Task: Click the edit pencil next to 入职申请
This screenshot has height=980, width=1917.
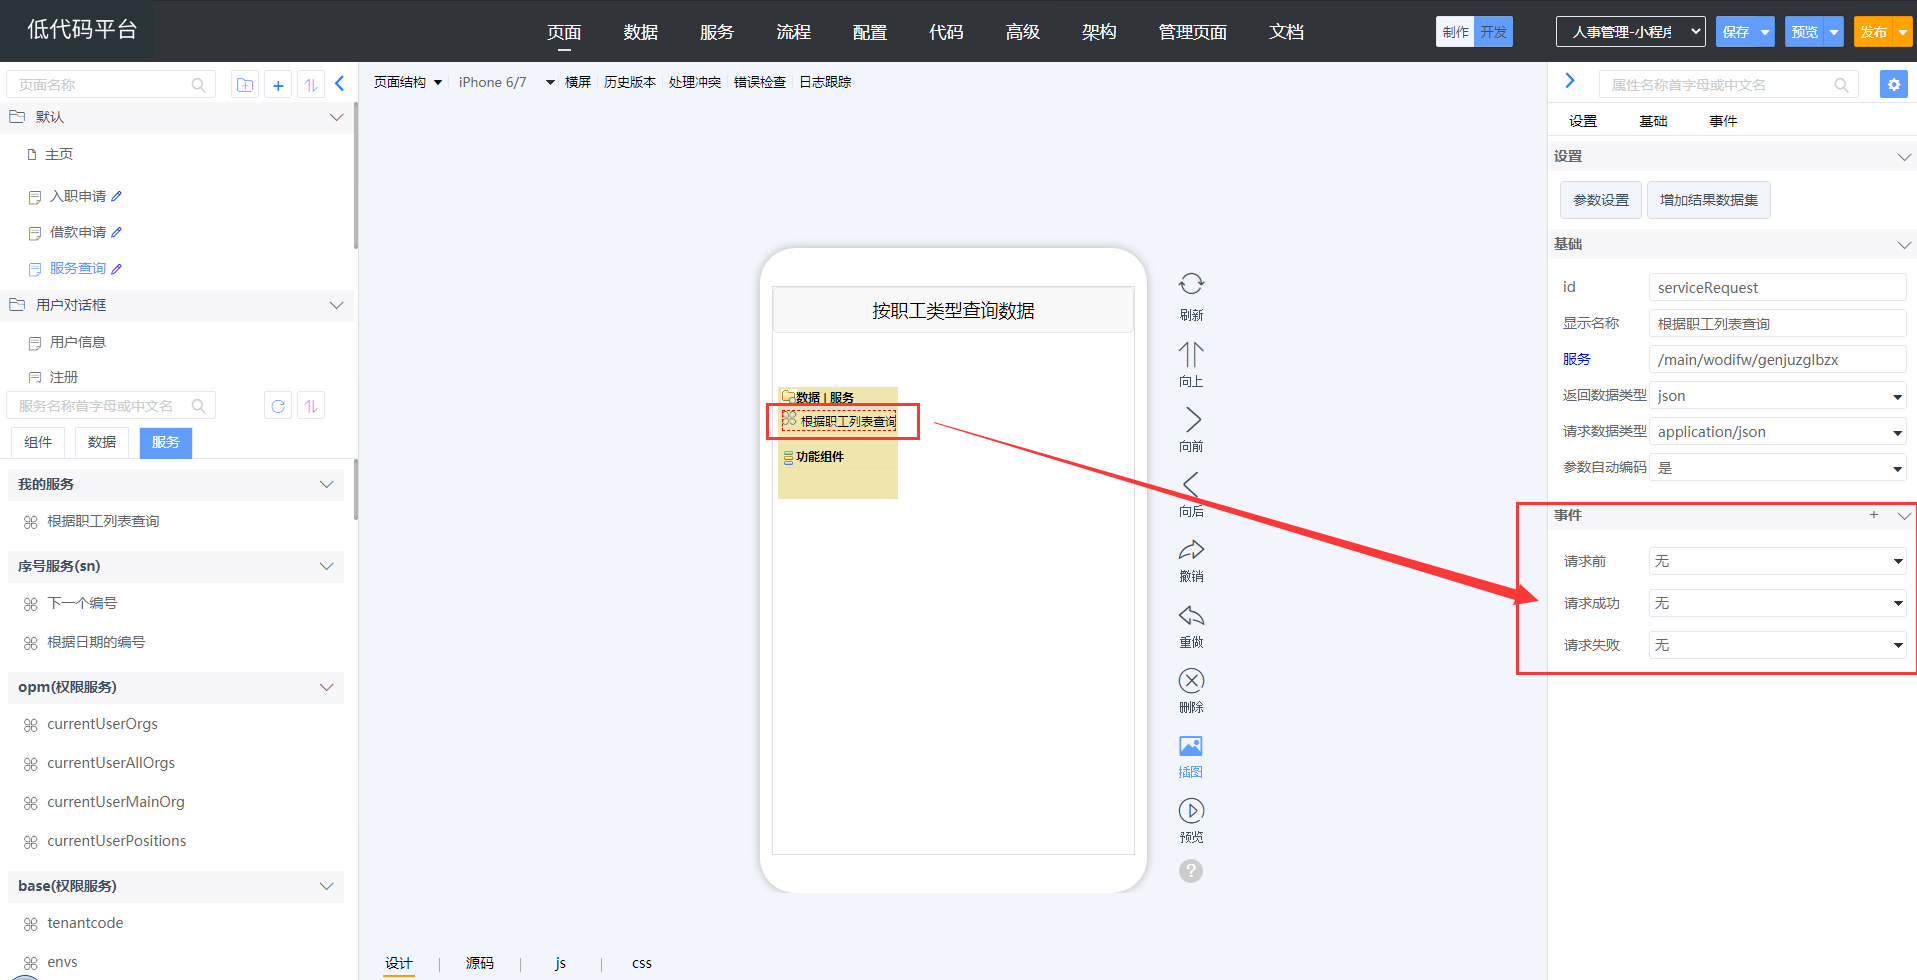Action: tap(117, 196)
